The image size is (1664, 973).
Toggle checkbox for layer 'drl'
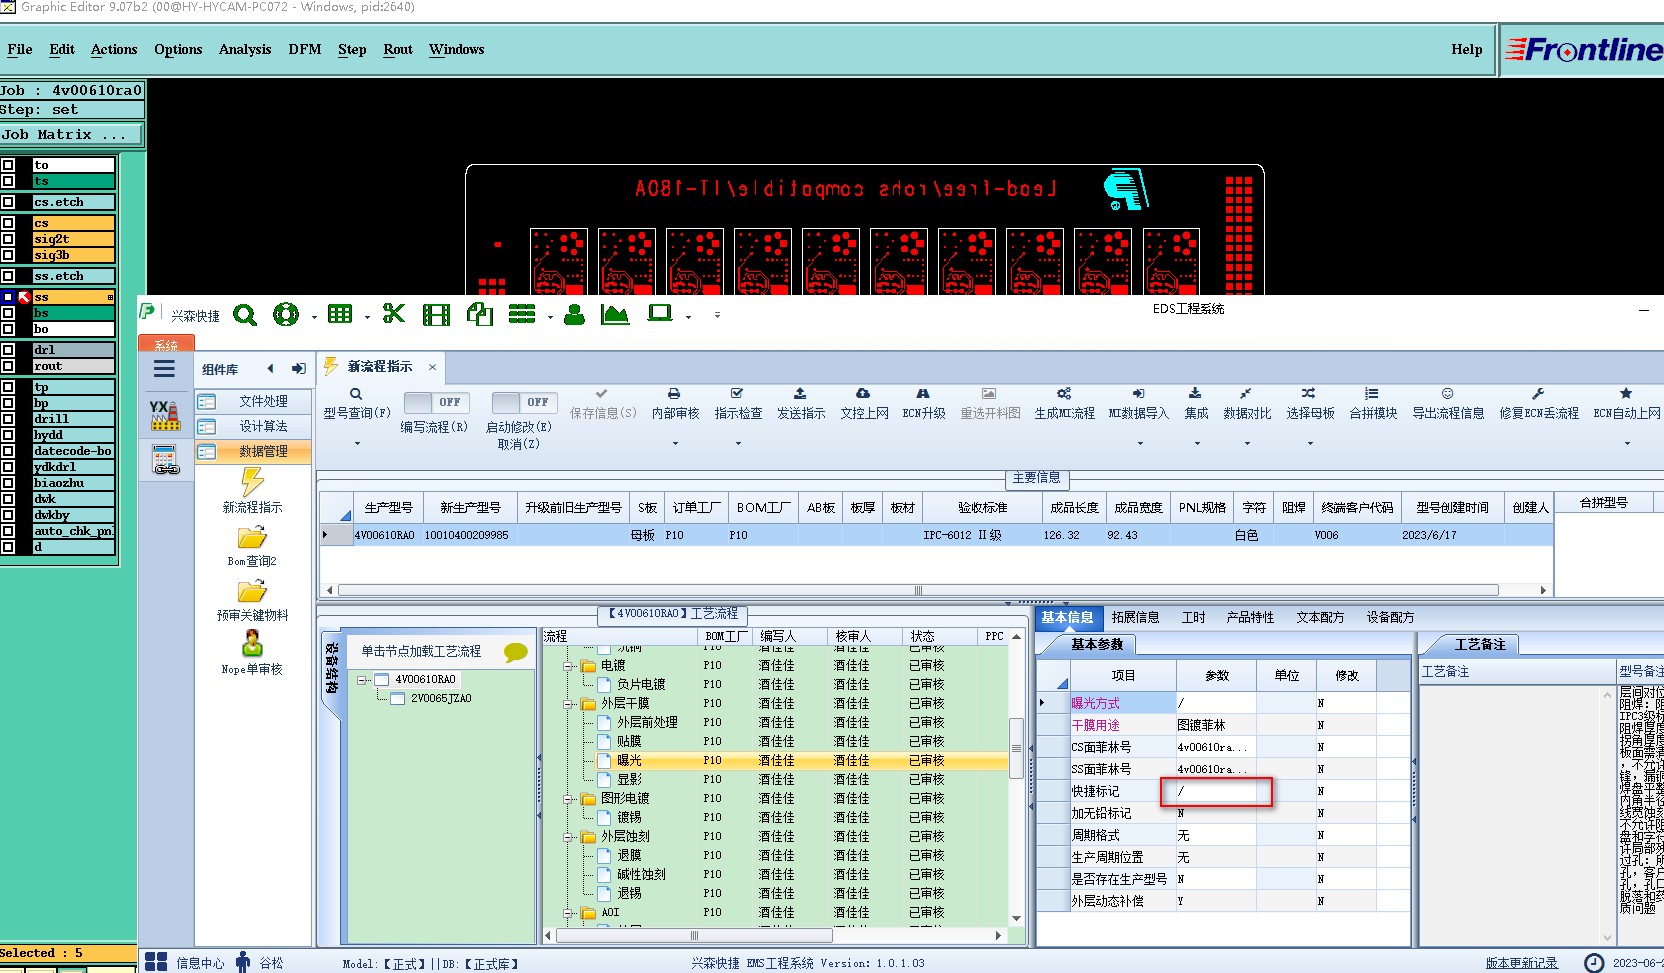(x=8, y=350)
